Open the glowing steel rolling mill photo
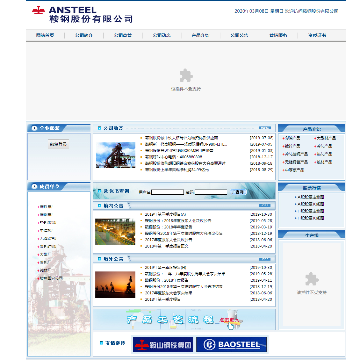360x360 pixels. point(115,232)
